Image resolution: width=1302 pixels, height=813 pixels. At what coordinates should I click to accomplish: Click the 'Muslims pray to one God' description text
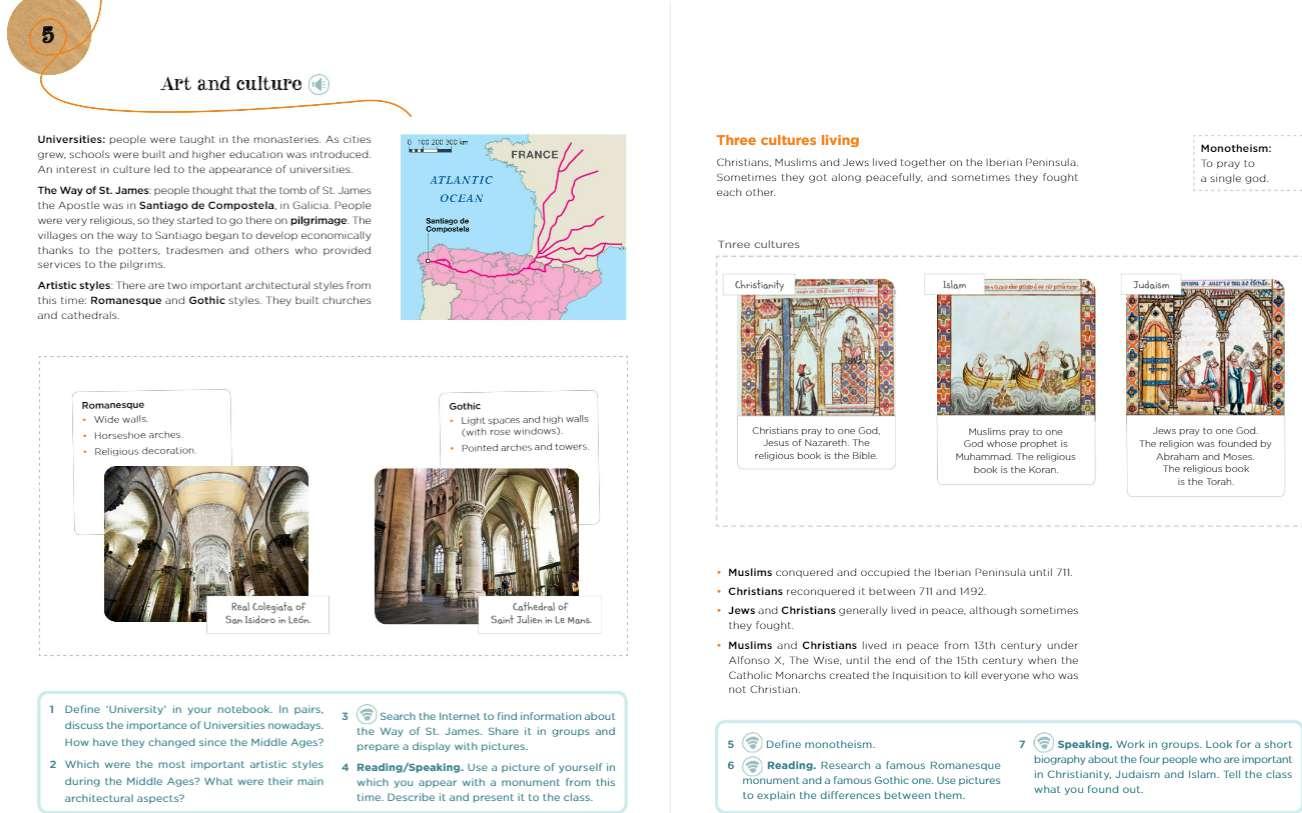point(1016,450)
